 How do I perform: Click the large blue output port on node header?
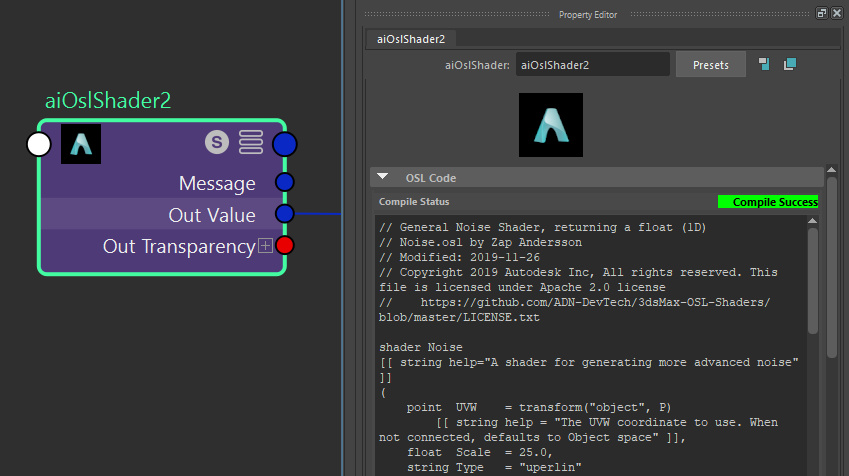point(284,145)
